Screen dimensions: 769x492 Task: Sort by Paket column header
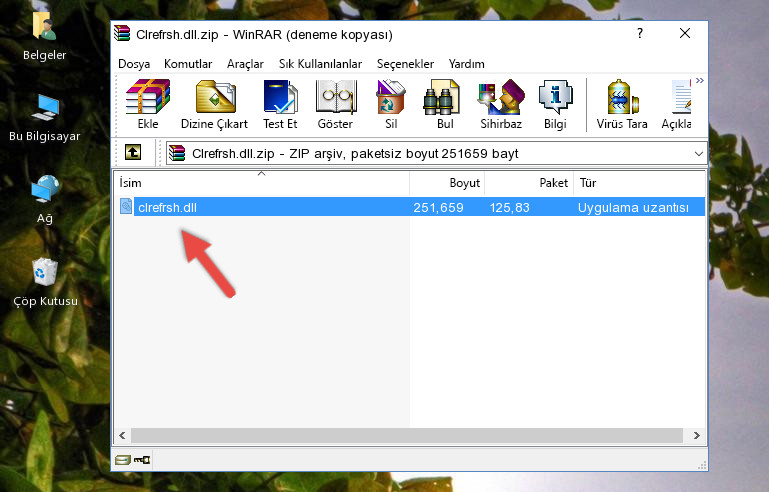[529, 183]
